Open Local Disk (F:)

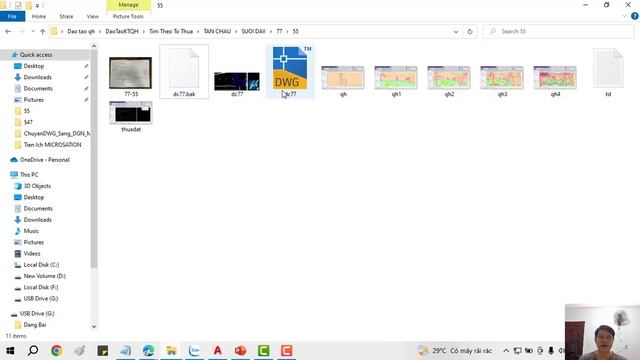tap(41, 287)
